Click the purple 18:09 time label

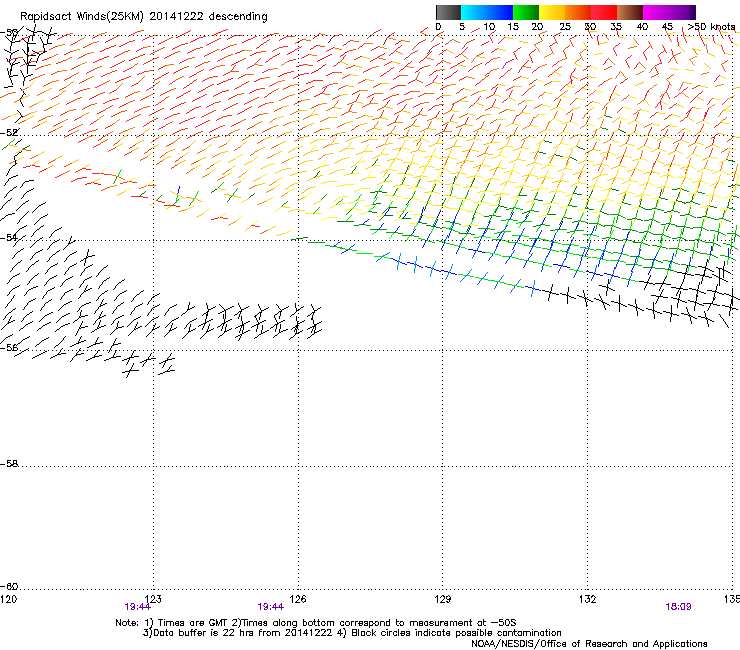coord(678,607)
